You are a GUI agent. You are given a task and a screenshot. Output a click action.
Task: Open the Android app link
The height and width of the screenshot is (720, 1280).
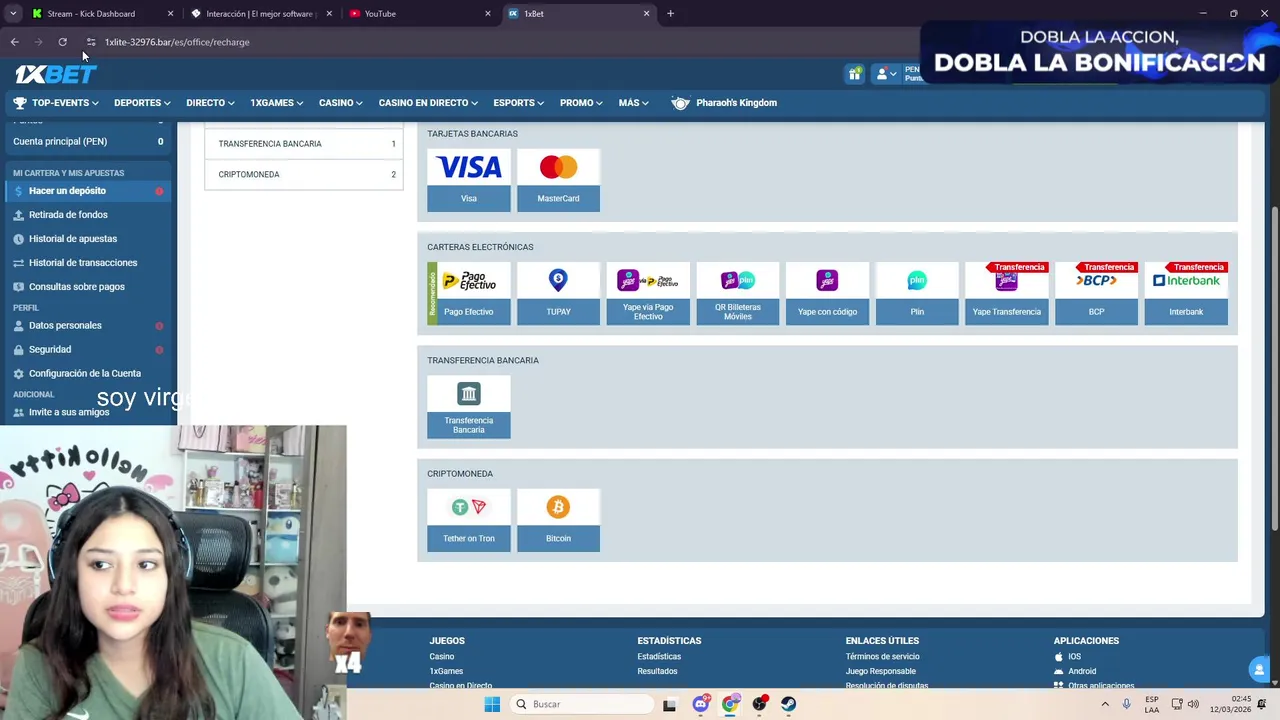1075,672
